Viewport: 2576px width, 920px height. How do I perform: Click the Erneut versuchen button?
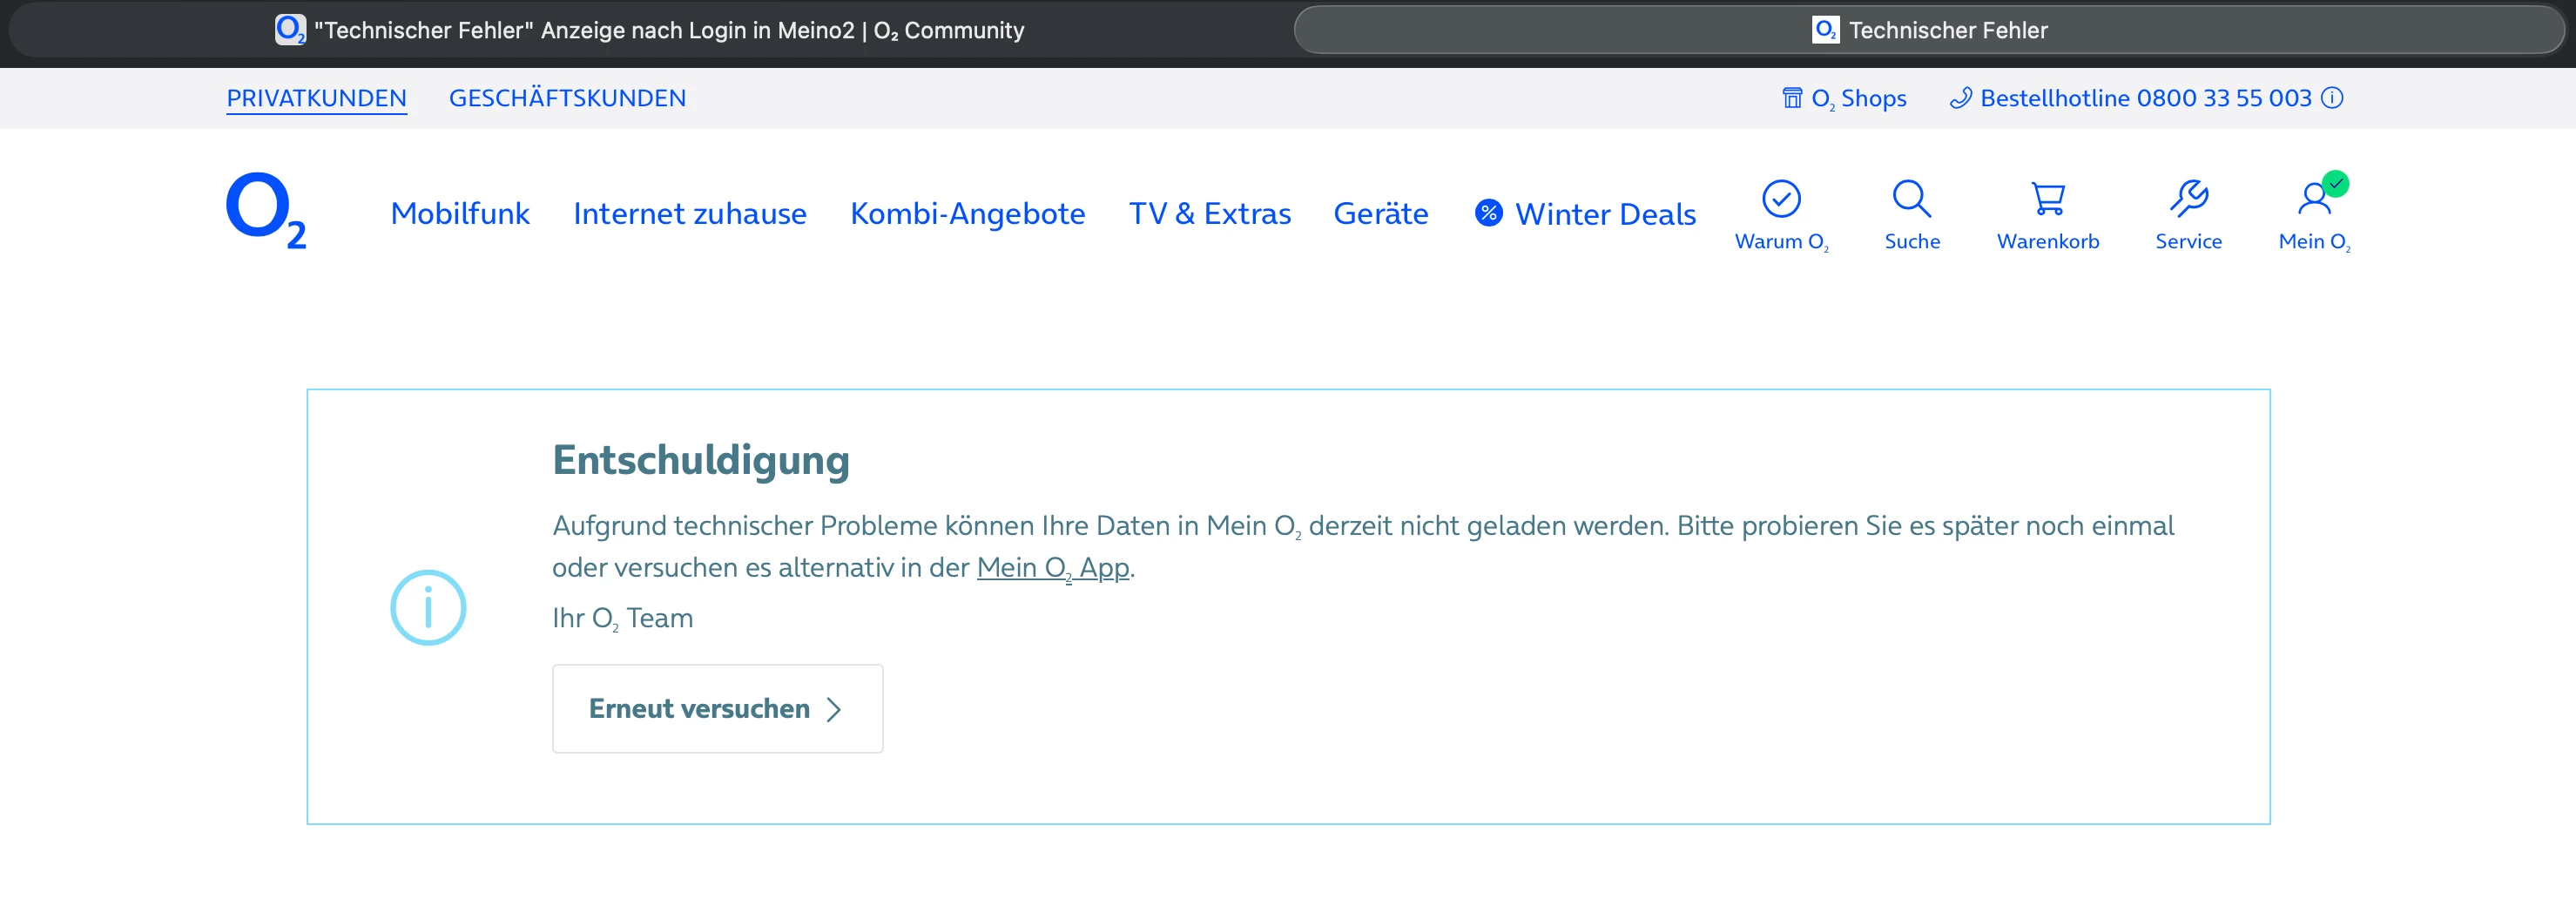[717, 708]
